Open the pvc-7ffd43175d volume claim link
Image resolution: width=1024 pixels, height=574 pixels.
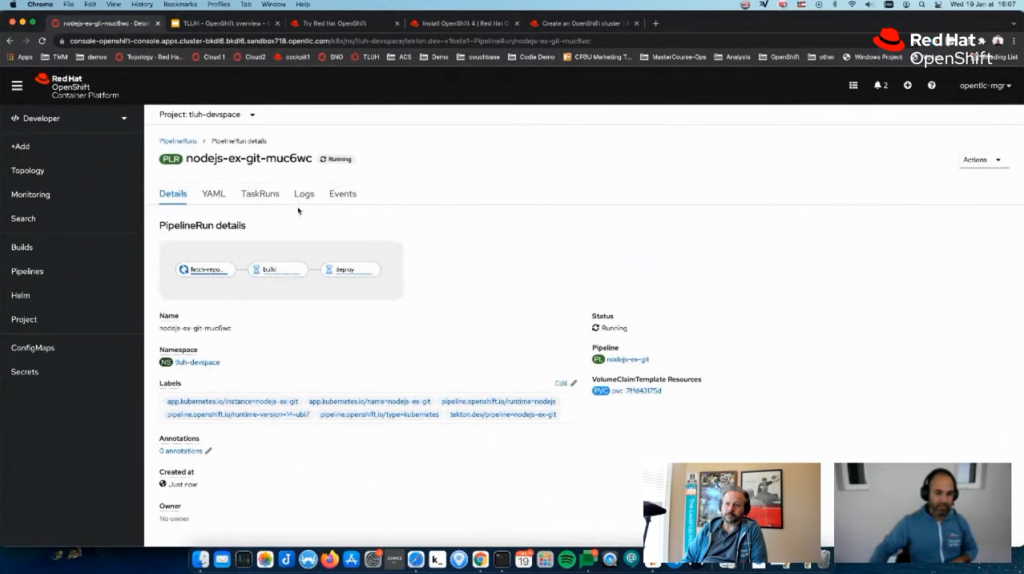coord(636,391)
